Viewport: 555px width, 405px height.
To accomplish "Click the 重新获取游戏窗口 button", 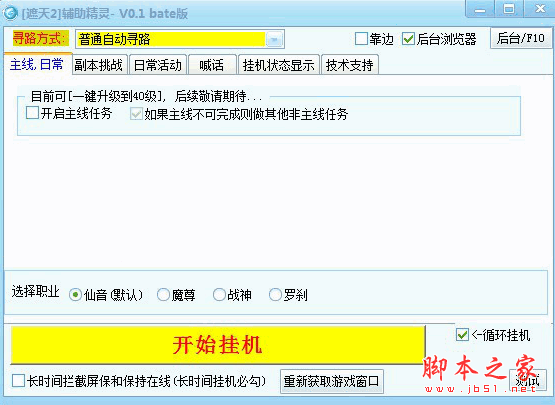I will [x=332, y=381].
